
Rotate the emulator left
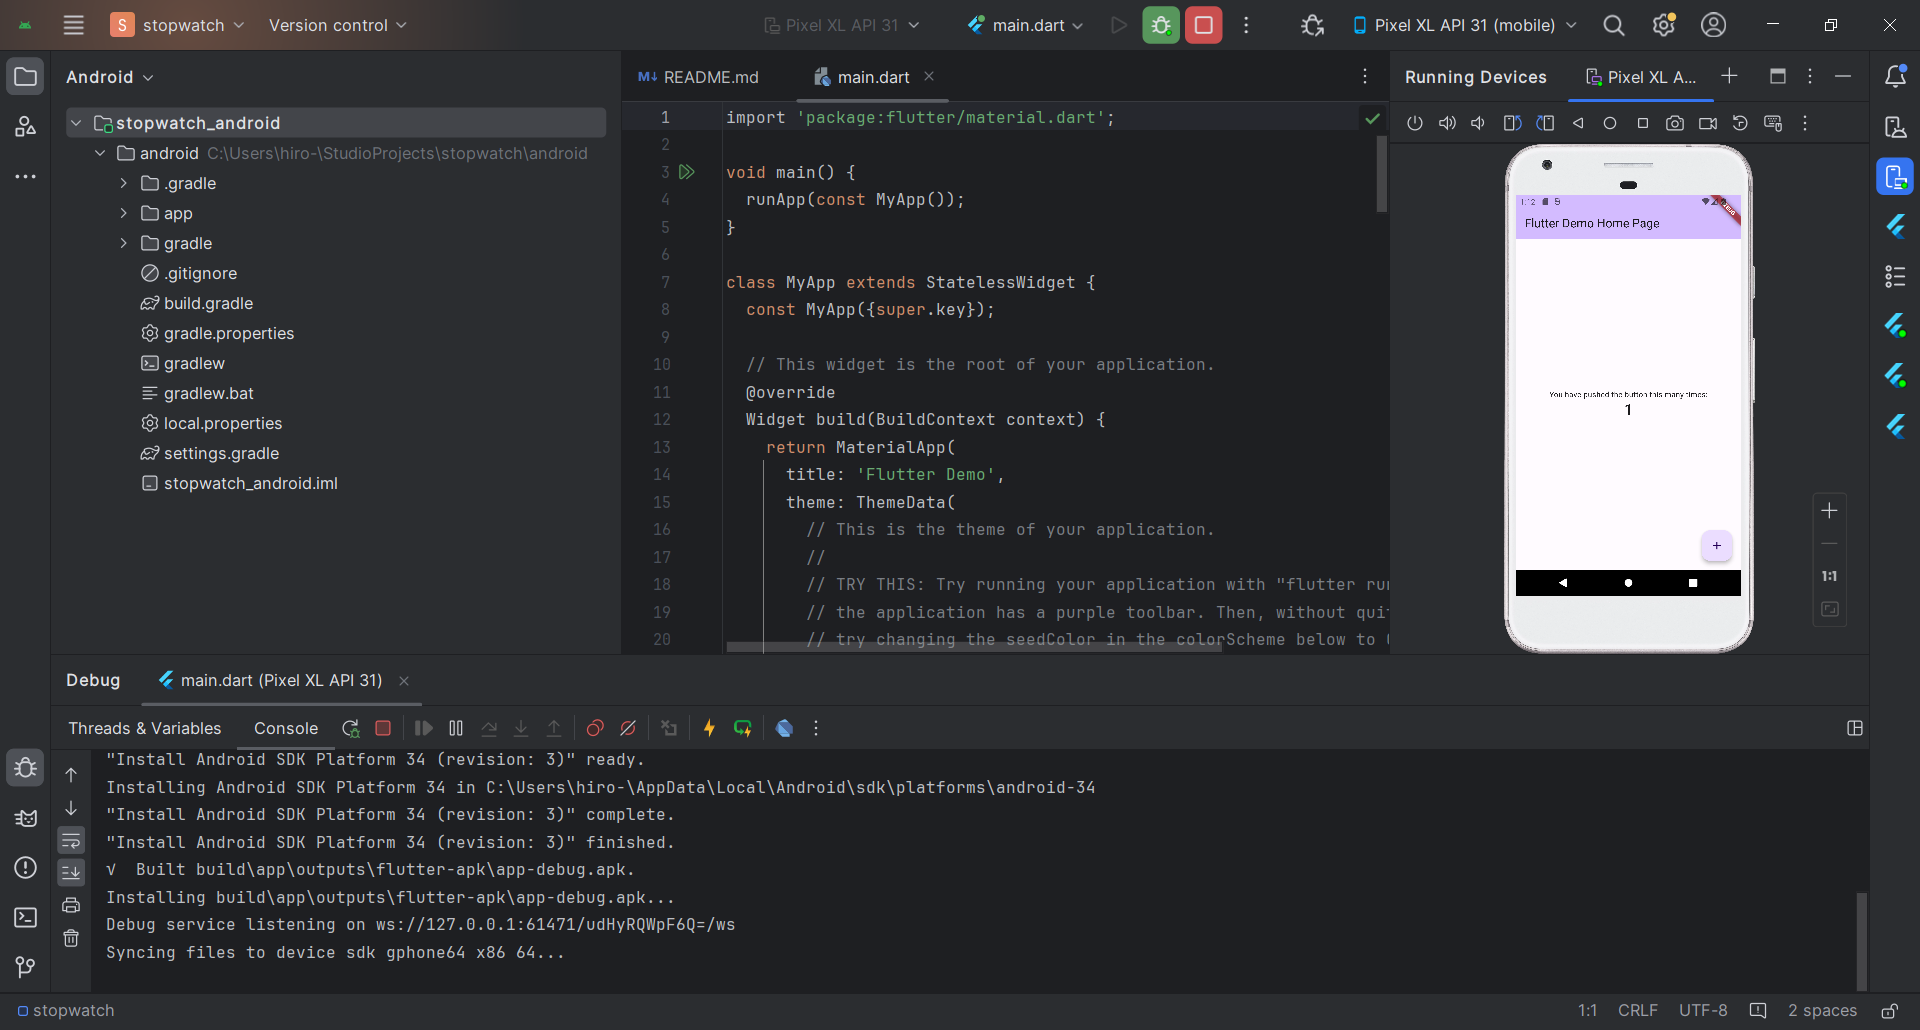click(1512, 123)
